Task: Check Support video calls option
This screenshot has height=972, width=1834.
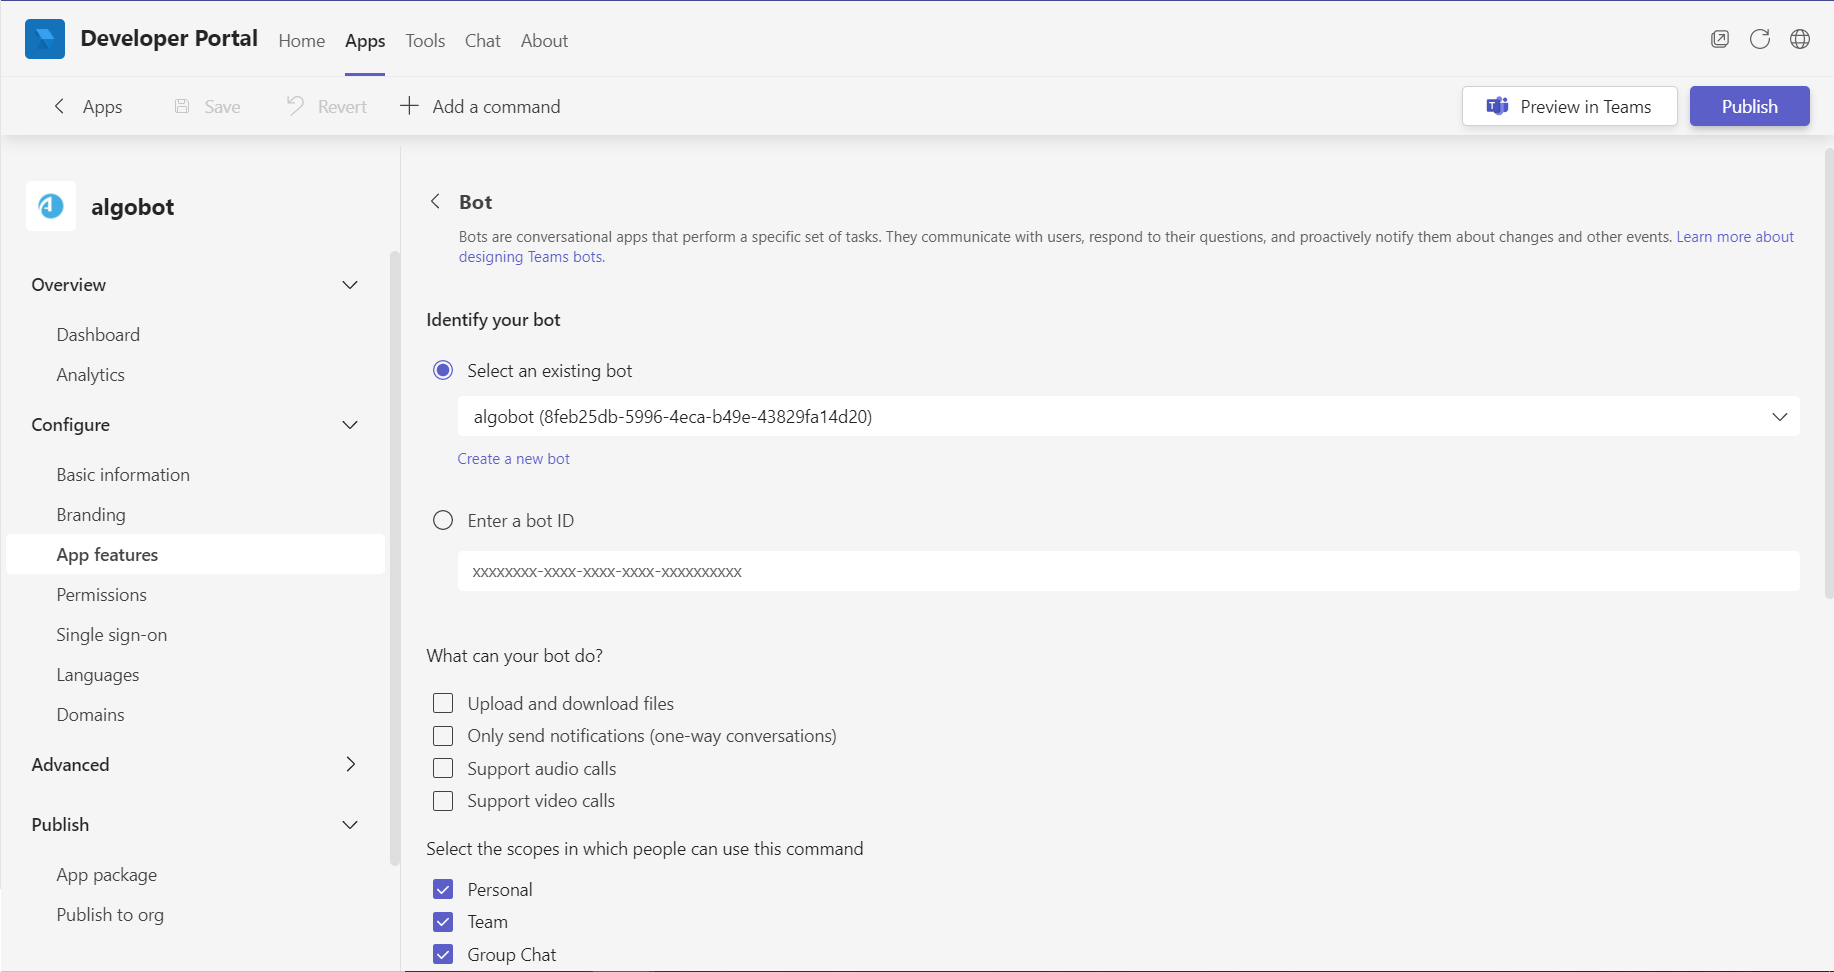Action: (x=443, y=800)
